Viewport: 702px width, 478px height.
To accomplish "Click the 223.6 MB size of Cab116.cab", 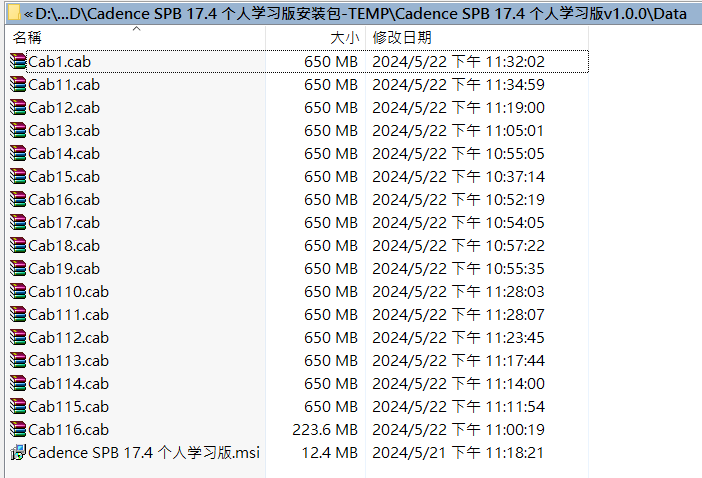I will 325,429.
